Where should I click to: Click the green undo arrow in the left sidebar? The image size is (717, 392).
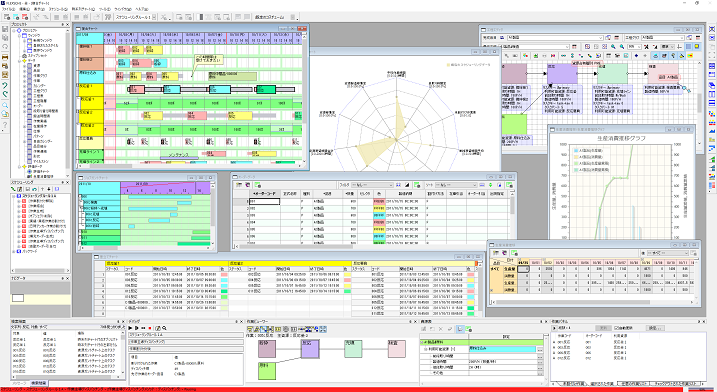(5, 85)
